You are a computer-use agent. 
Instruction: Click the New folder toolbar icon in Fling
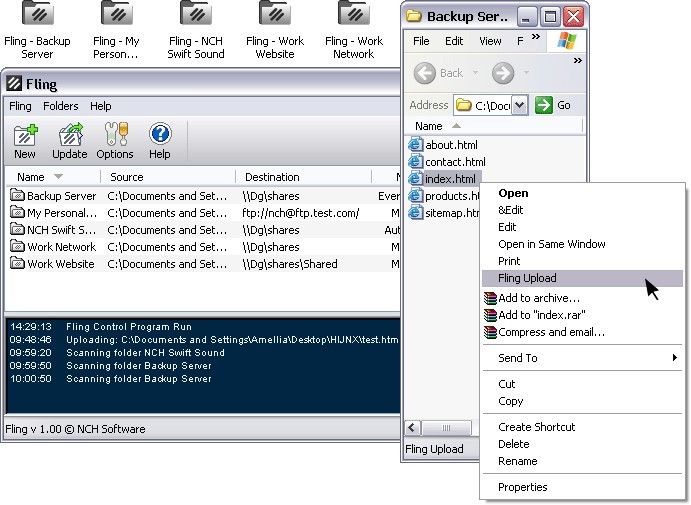[25, 141]
